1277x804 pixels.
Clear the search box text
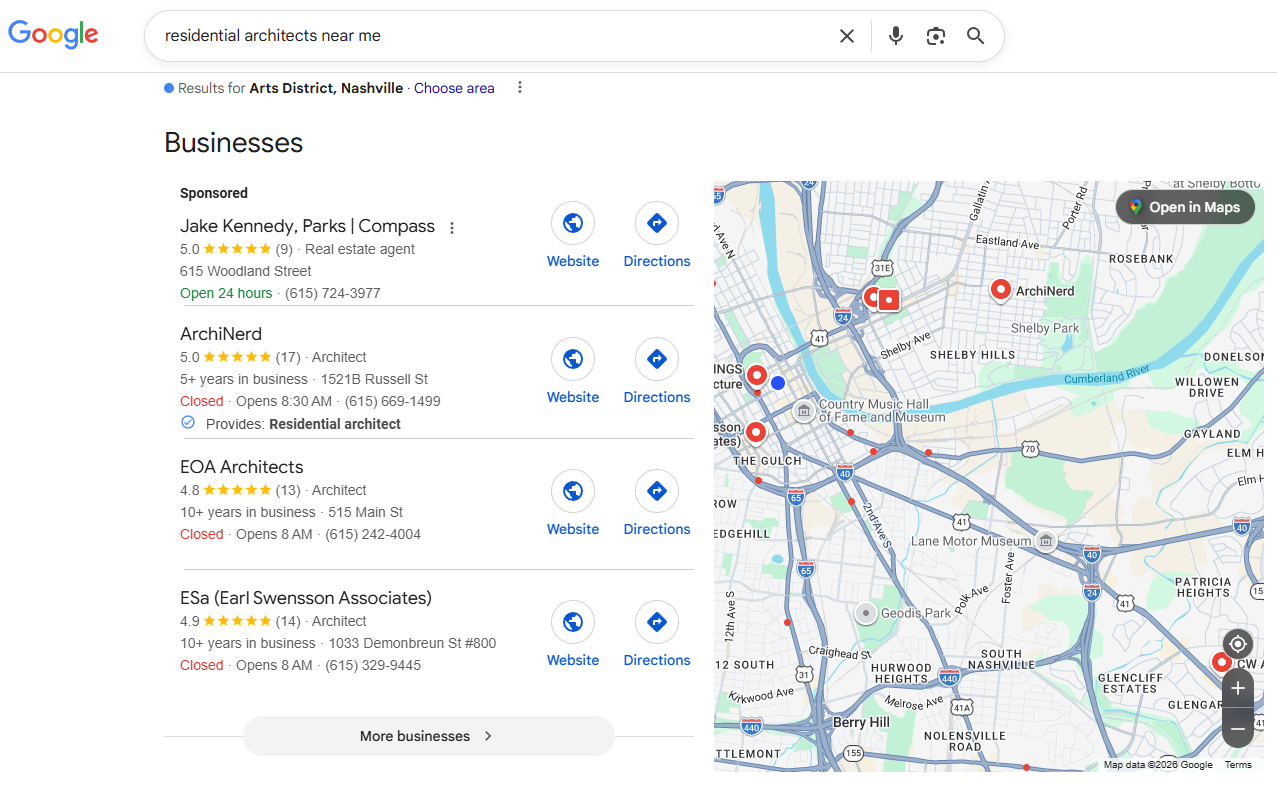point(846,36)
